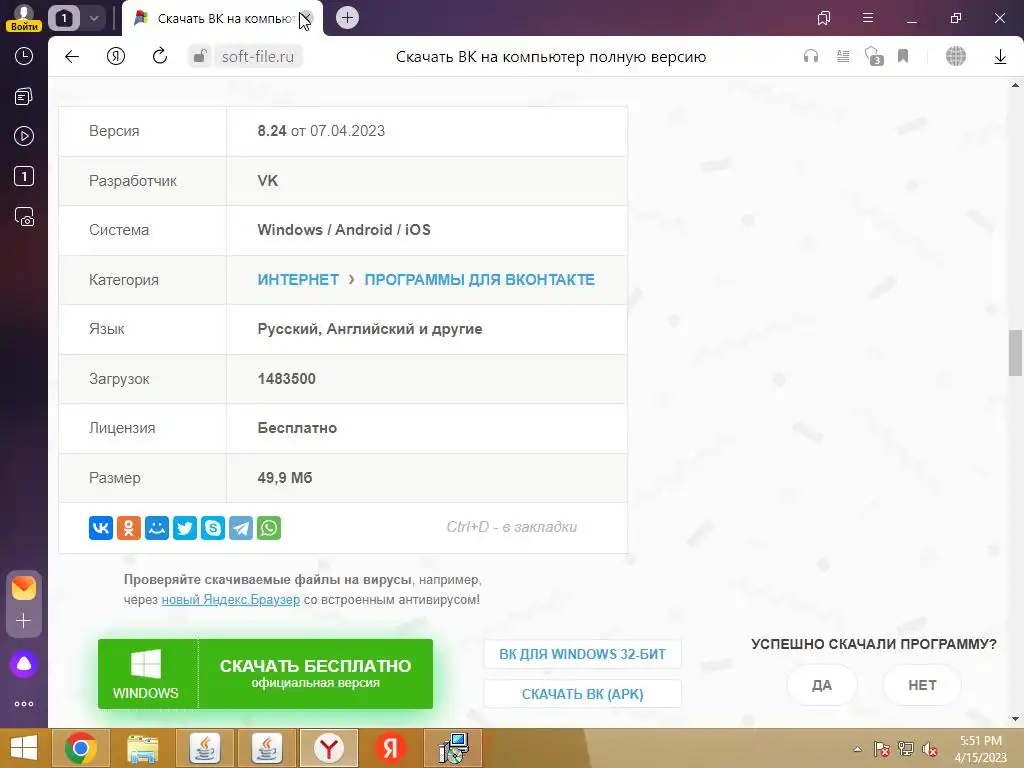Open the tabs/collections panel icon in sidebar
This screenshot has width=1024, height=768.
click(x=24, y=97)
